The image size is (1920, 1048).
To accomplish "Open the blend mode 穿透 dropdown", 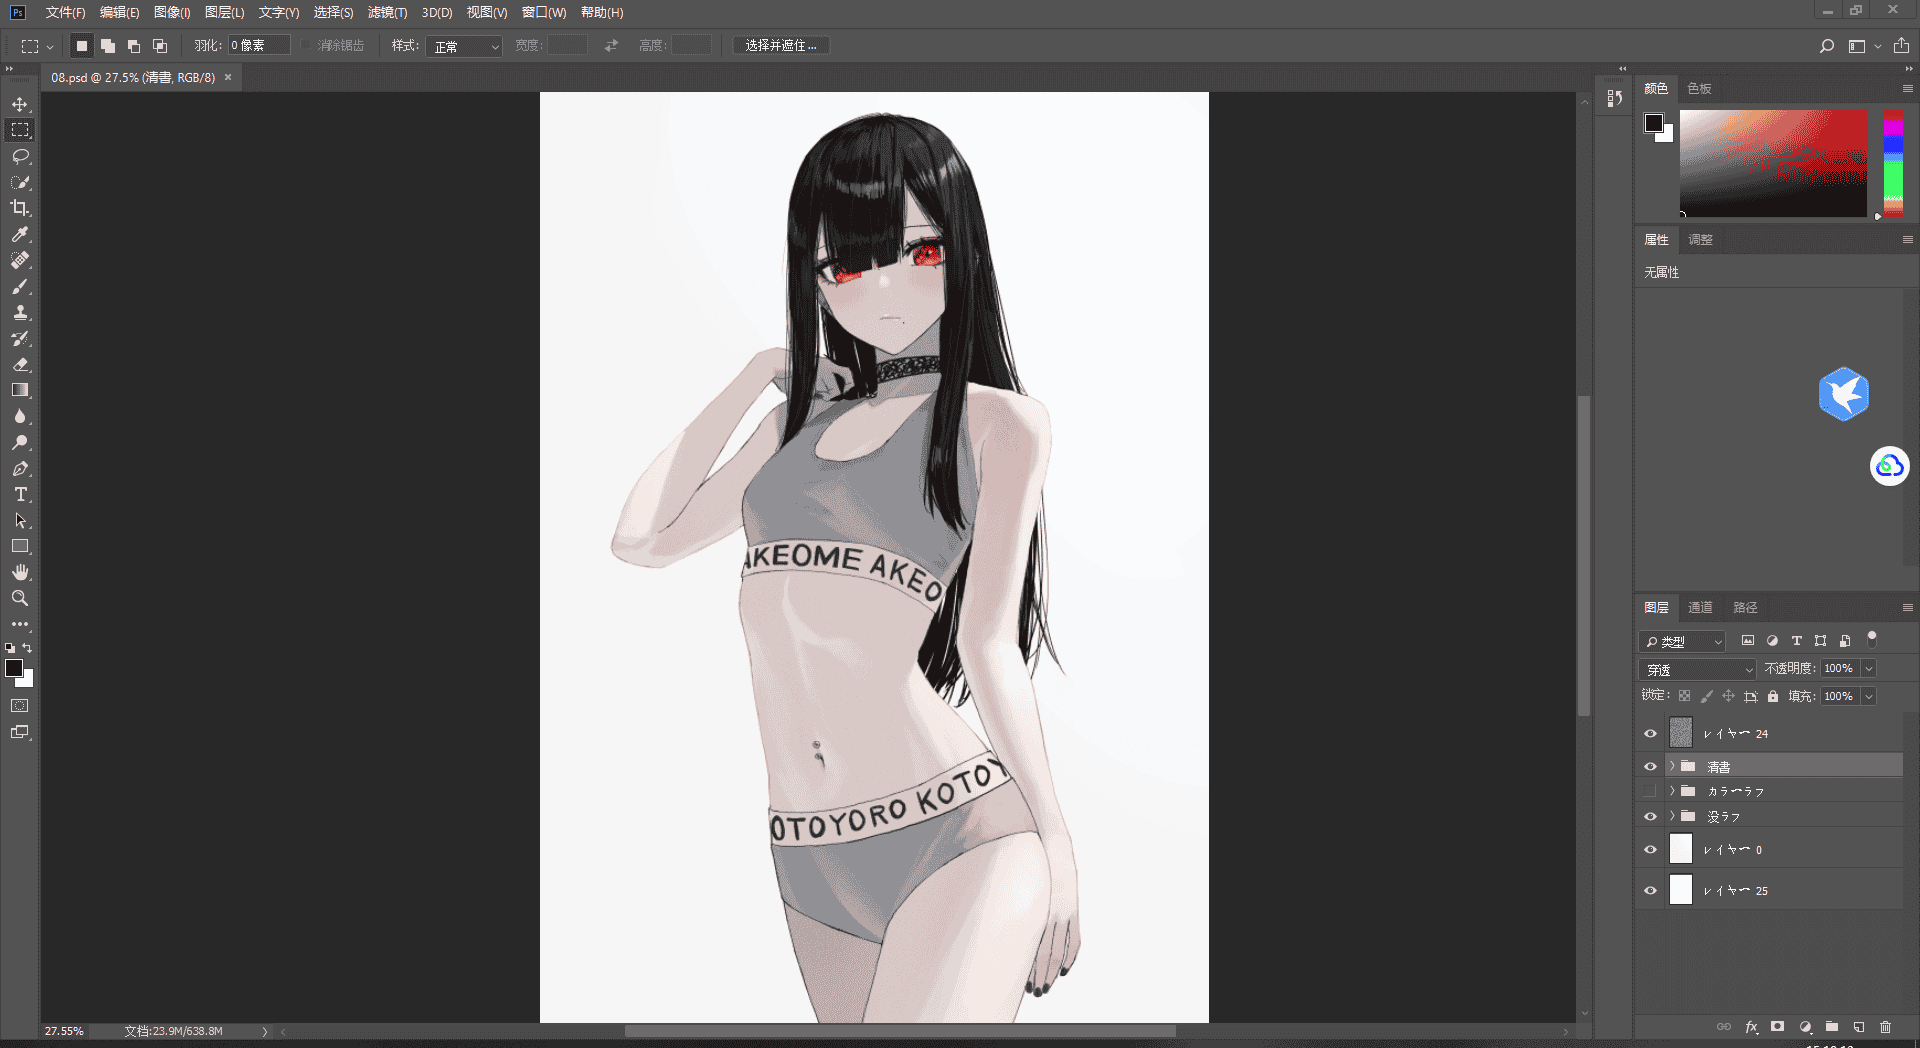I will (x=1697, y=669).
